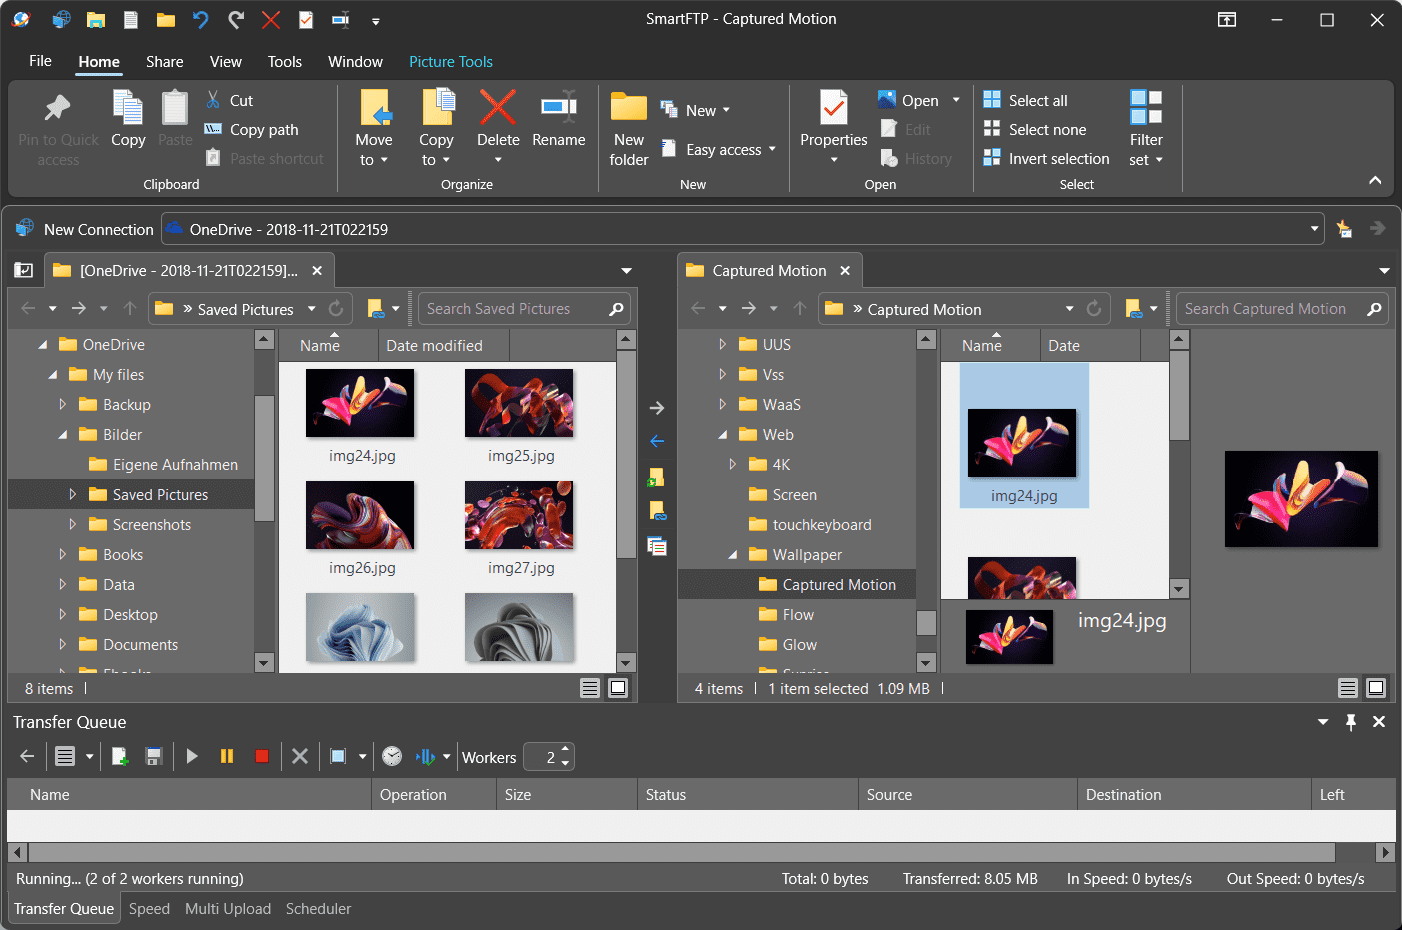Image resolution: width=1402 pixels, height=930 pixels.
Task: Click the Move to button
Action: (373, 127)
